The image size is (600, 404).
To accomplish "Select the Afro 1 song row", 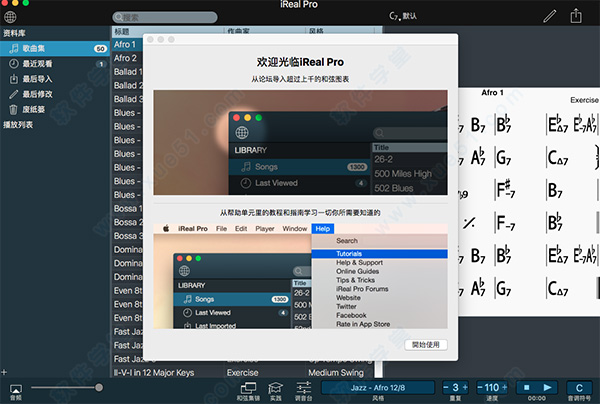I will pyautogui.click(x=127, y=44).
